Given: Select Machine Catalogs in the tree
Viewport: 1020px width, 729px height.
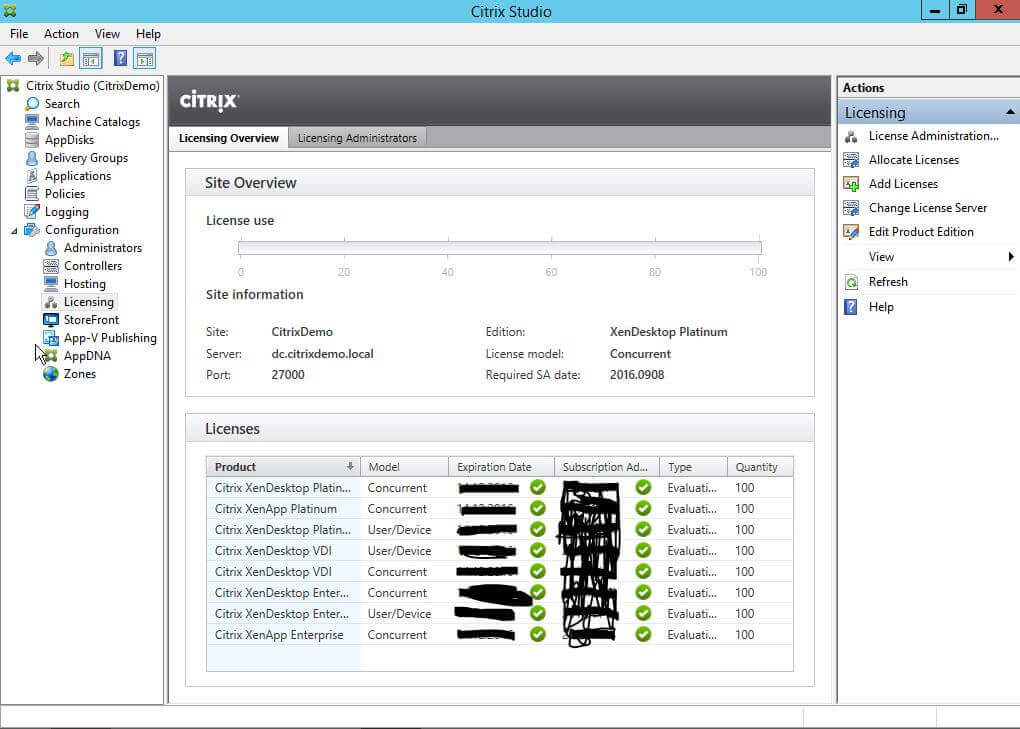Looking at the screenshot, I should [92, 122].
